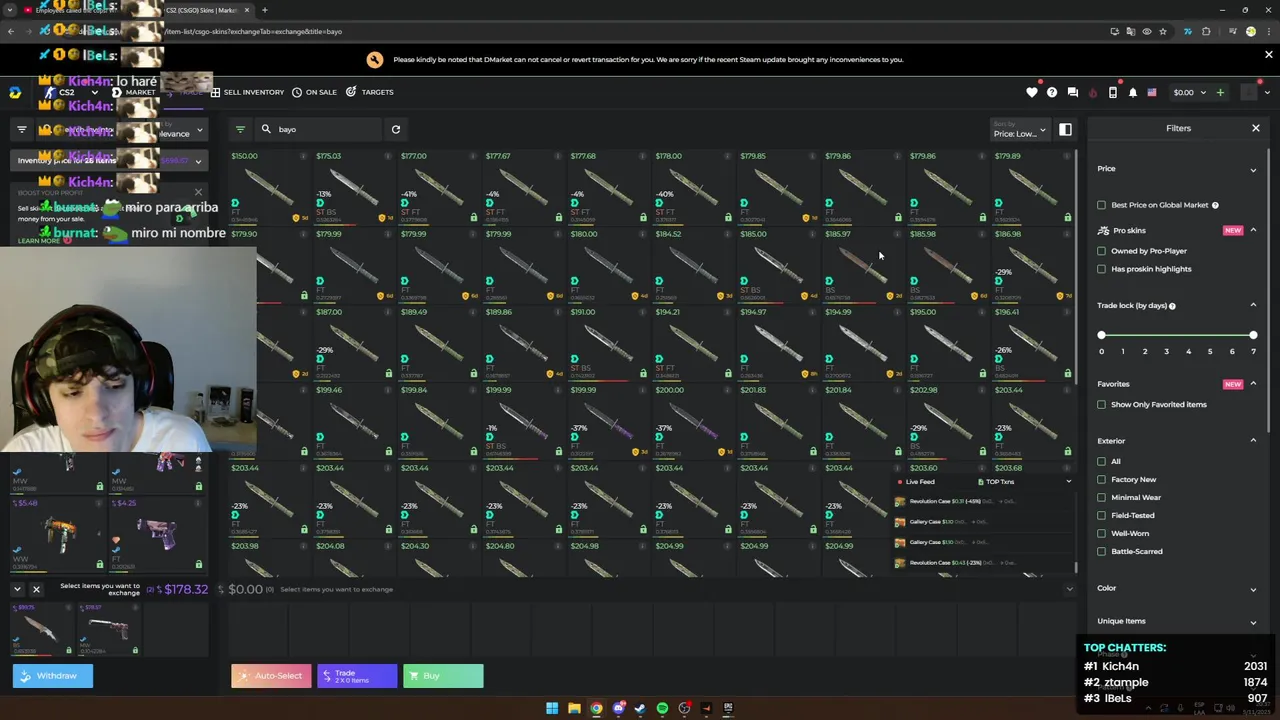
Task: Check Field-Tested exterior
Action: coord(1102,516)
